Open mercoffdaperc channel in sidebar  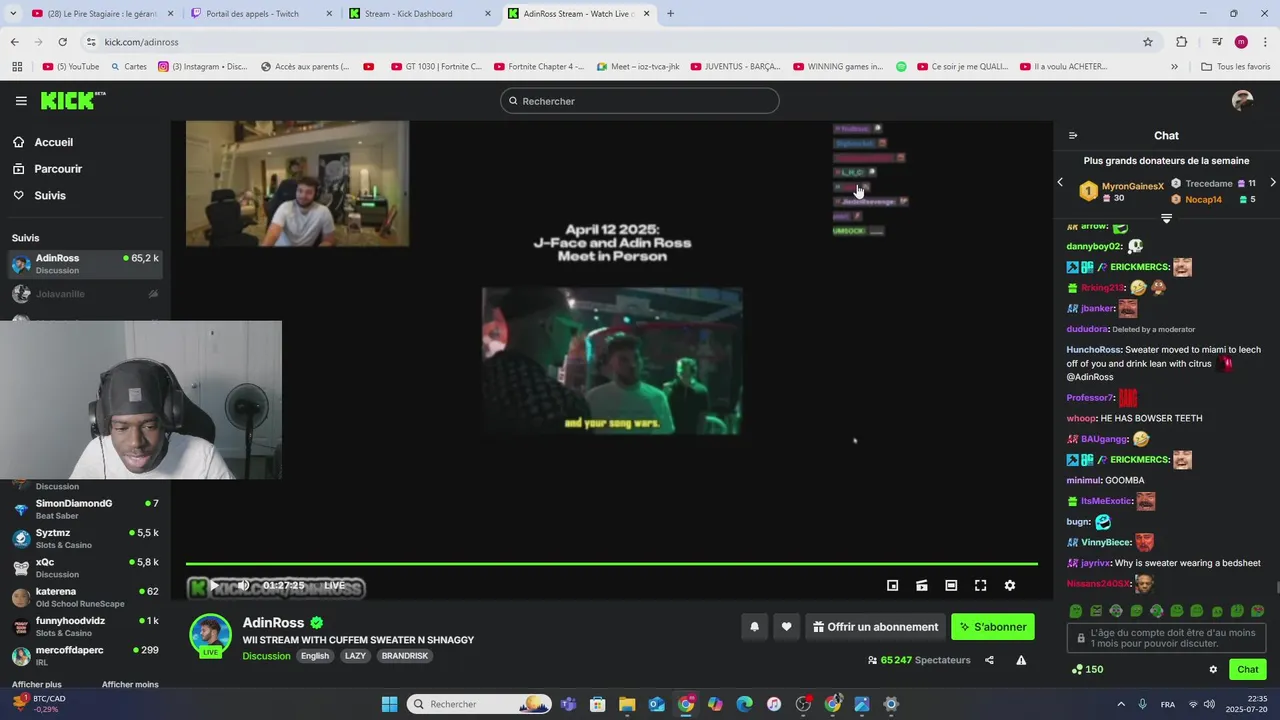click(x=85, y=655)
